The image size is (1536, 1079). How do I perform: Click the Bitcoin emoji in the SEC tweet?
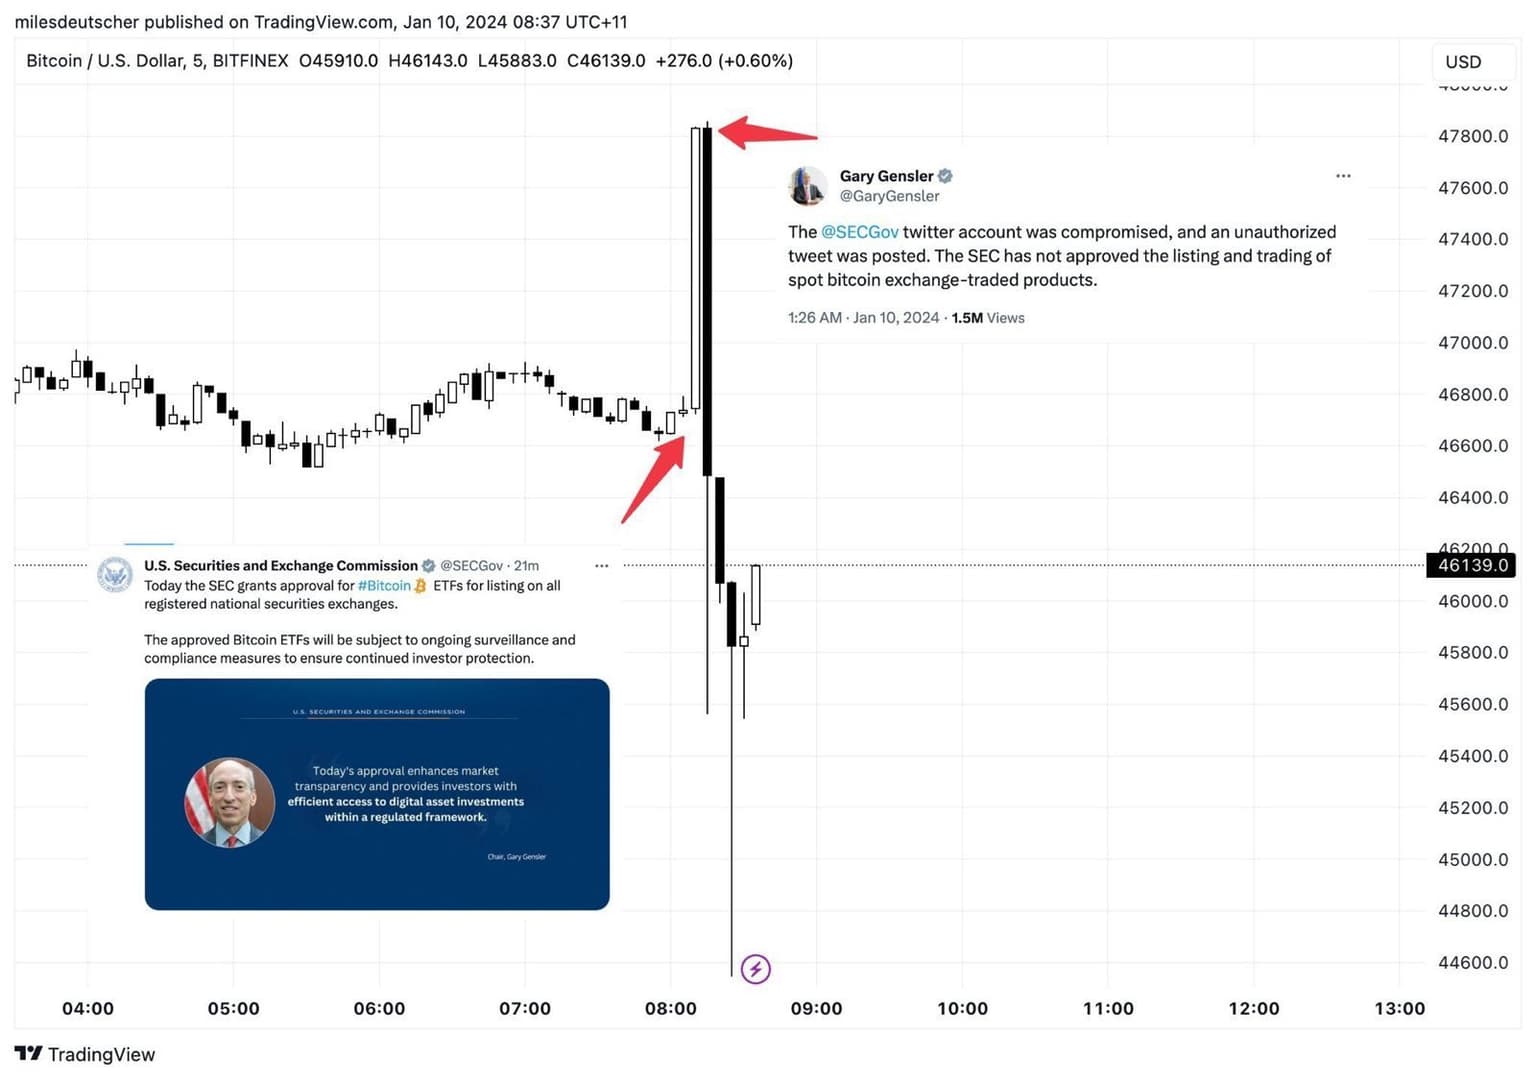pyautogui.click(x=421, y=586)
